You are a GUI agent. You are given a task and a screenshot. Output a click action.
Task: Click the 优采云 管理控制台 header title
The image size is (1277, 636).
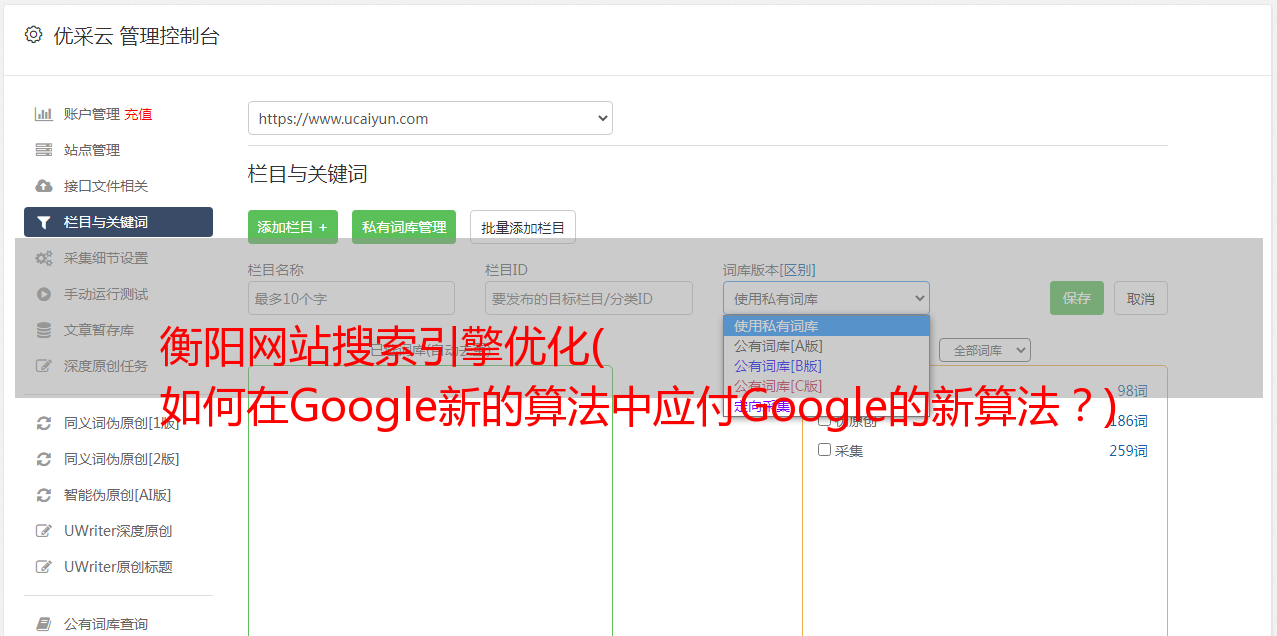tap(136, 36)
